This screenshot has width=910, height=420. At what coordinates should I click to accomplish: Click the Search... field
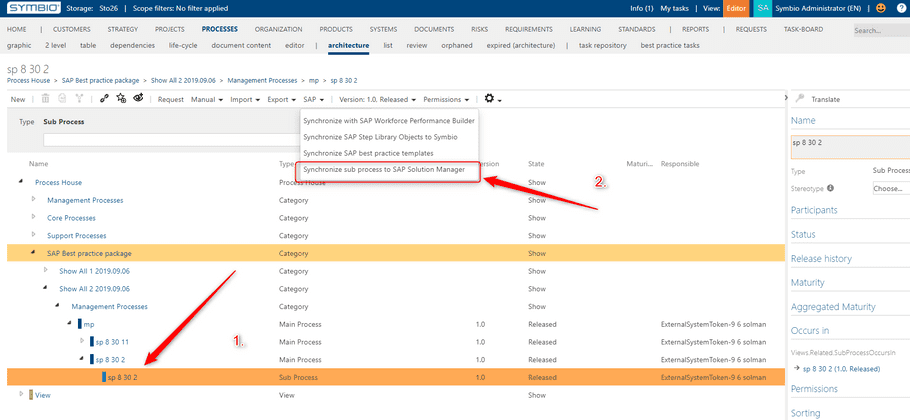882,30
